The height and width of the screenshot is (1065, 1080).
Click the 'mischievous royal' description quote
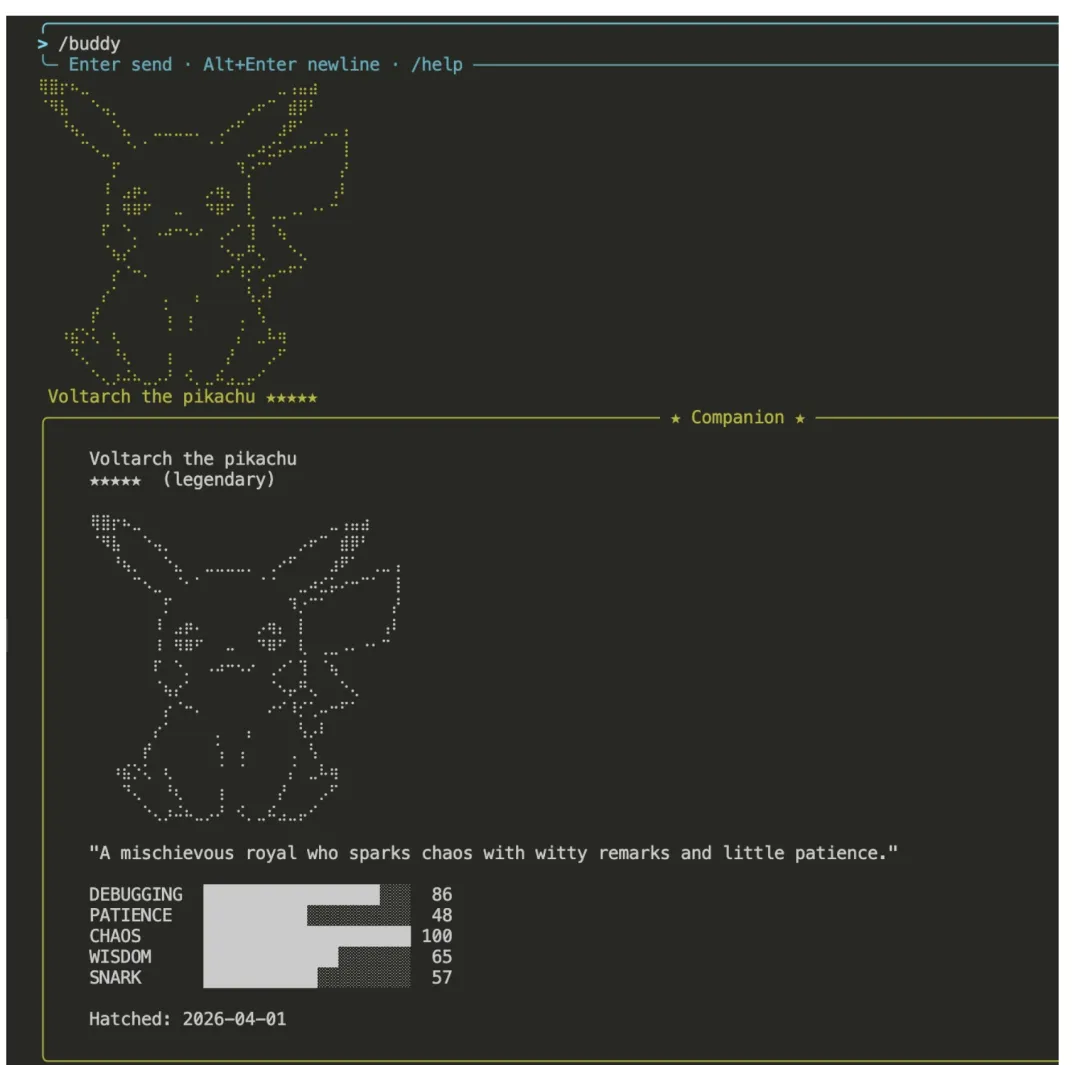pos(493,853)
